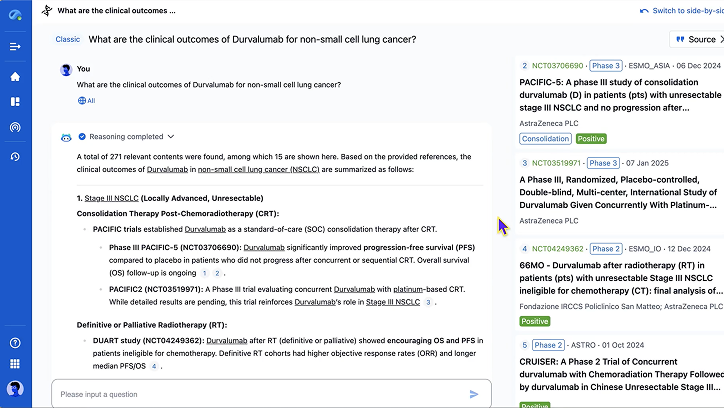Click the chat title 'What are the clinical outcomes ...'
This screenshot has height=408, width=724.
(116, 11)
